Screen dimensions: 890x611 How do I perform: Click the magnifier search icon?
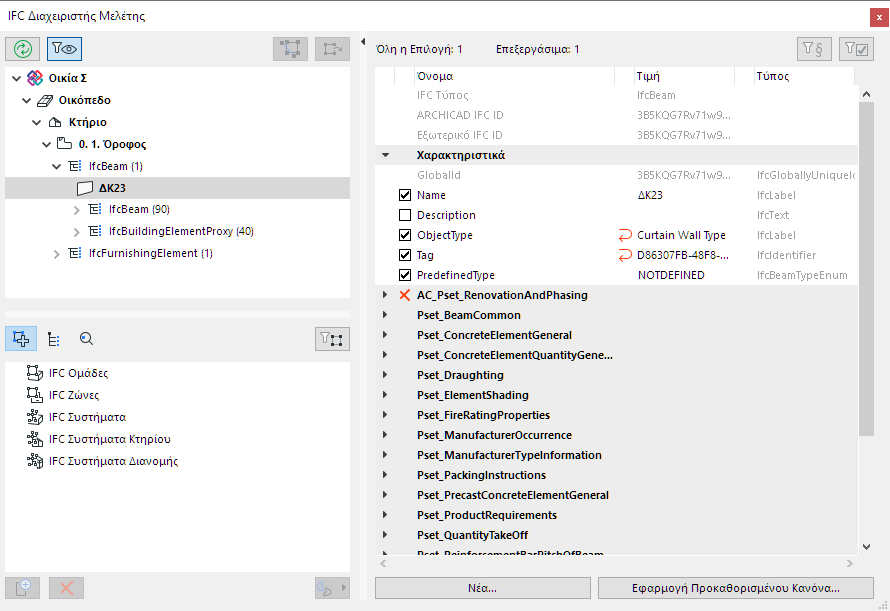pyautogui.click(x=87, y=339)
